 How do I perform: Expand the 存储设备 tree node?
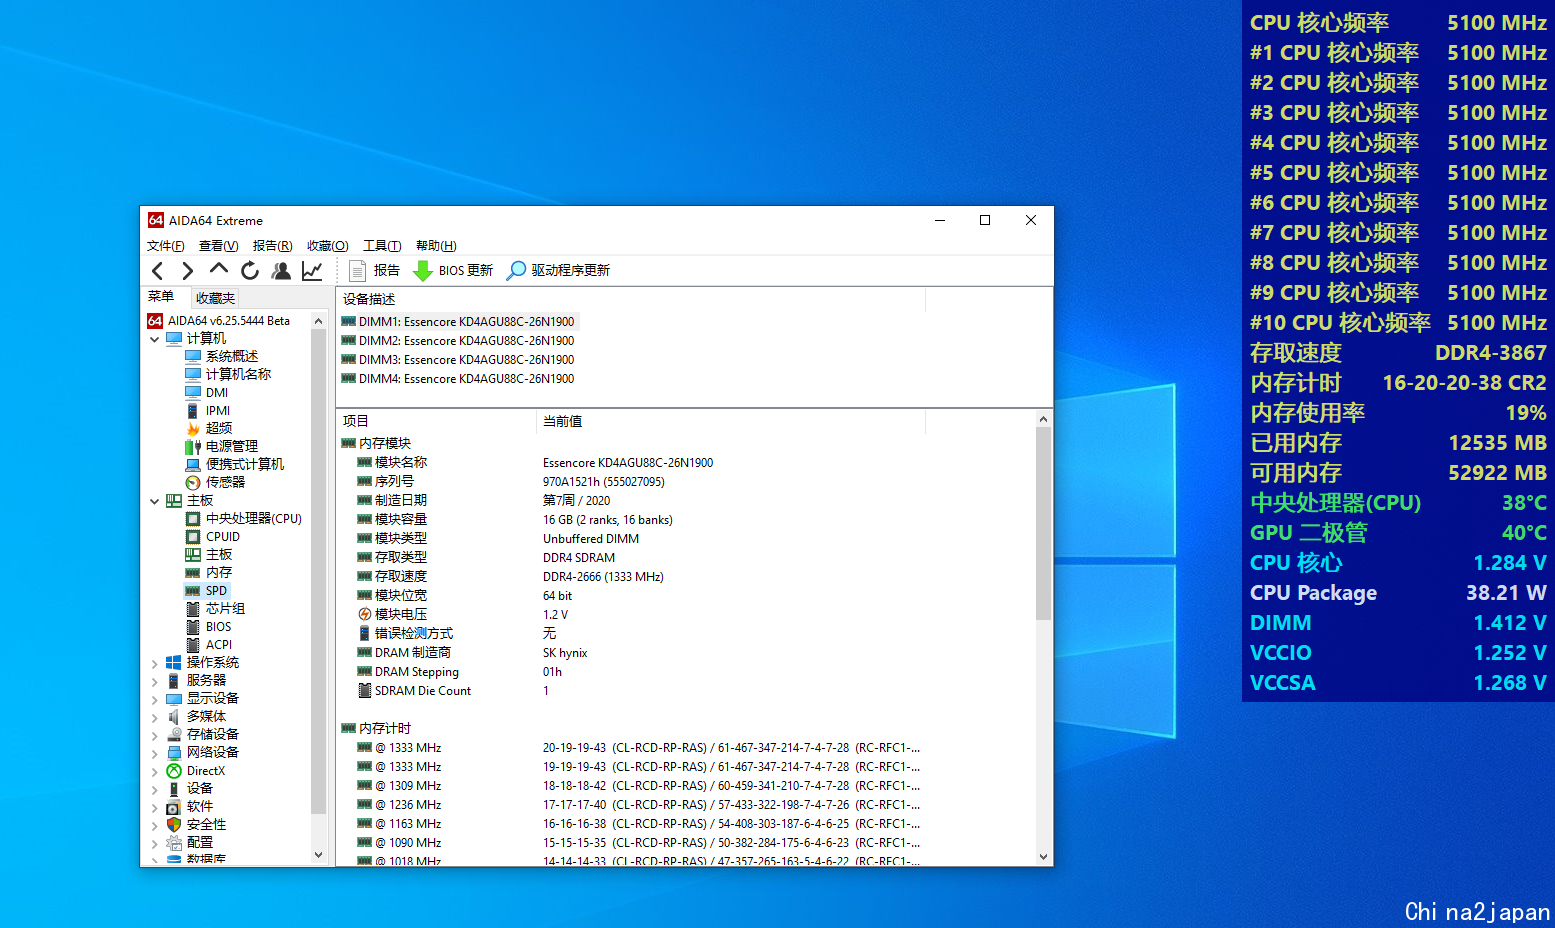click(155, 735)
